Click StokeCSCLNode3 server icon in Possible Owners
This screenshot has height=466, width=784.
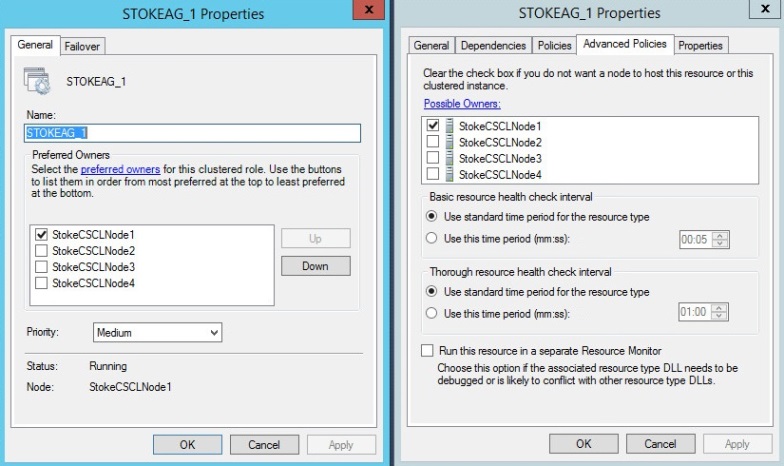click(x=450, y=158)
